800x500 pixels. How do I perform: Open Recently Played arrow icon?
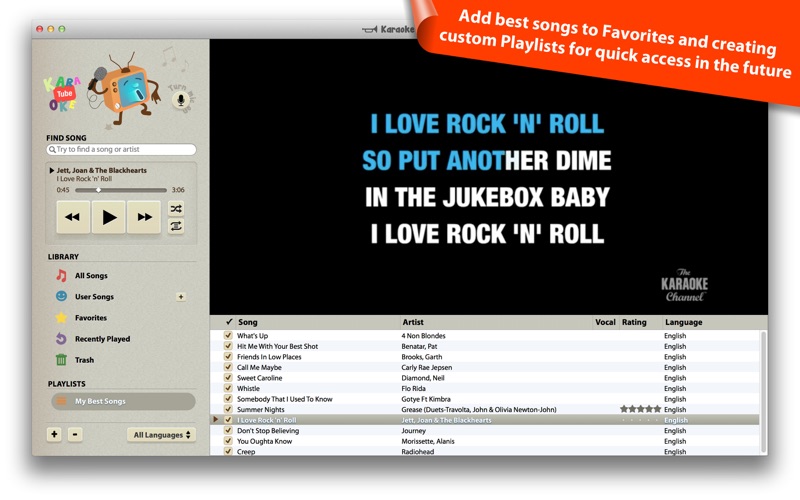(61, 339)
